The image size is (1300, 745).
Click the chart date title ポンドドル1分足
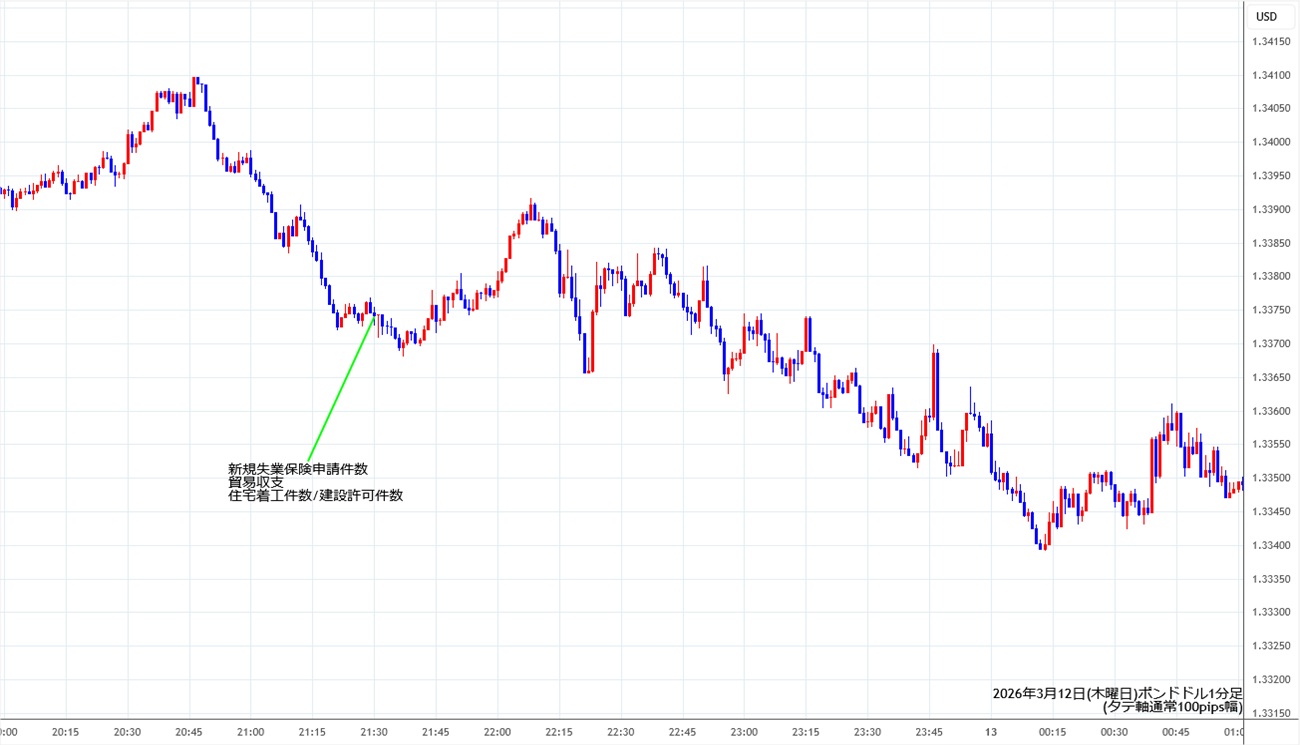point(1116,693)
